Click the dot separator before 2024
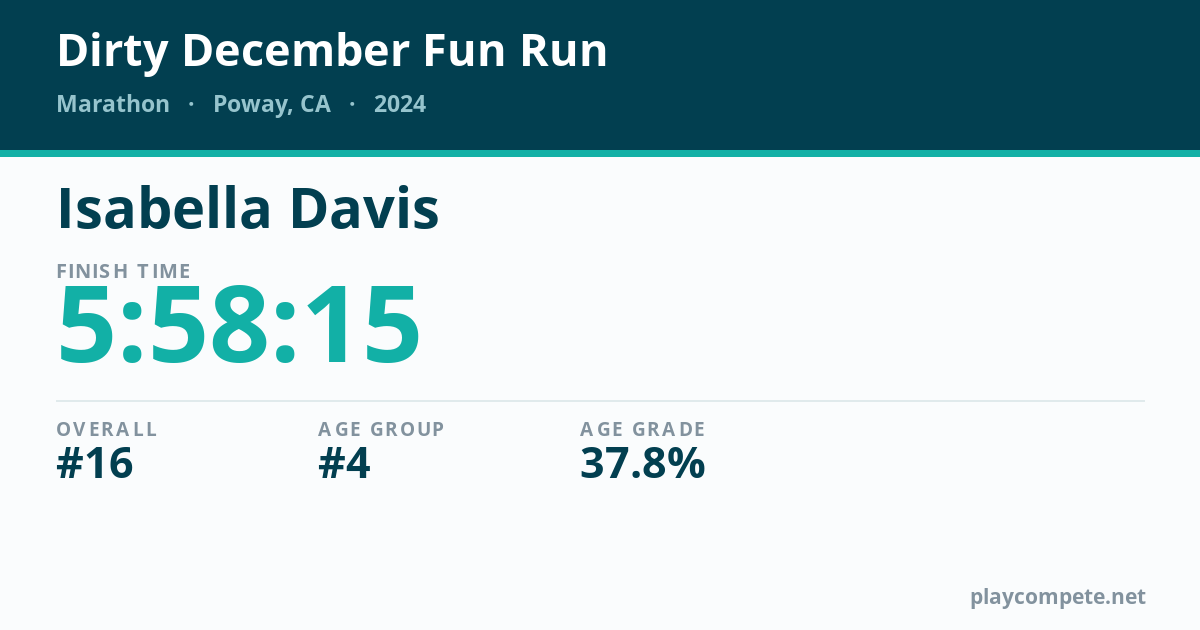The height and width of the screenshot is (630, 1200). click(x=352, y=104)
